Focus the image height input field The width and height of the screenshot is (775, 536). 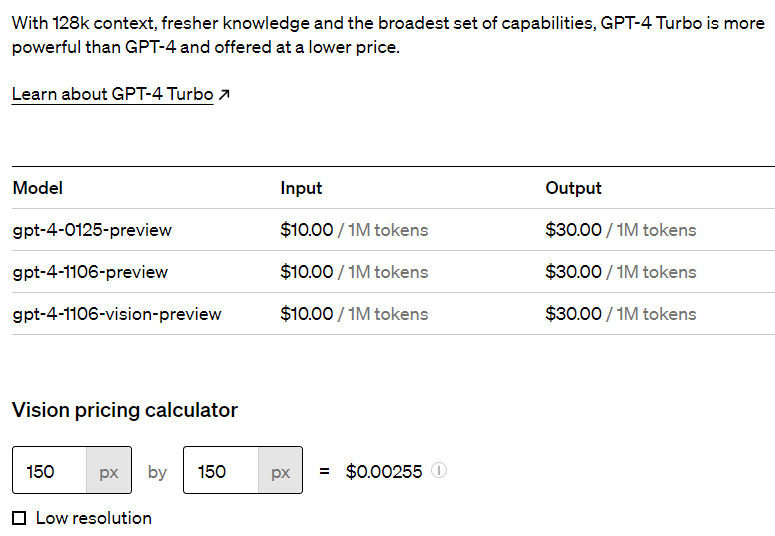click(221, 471)
